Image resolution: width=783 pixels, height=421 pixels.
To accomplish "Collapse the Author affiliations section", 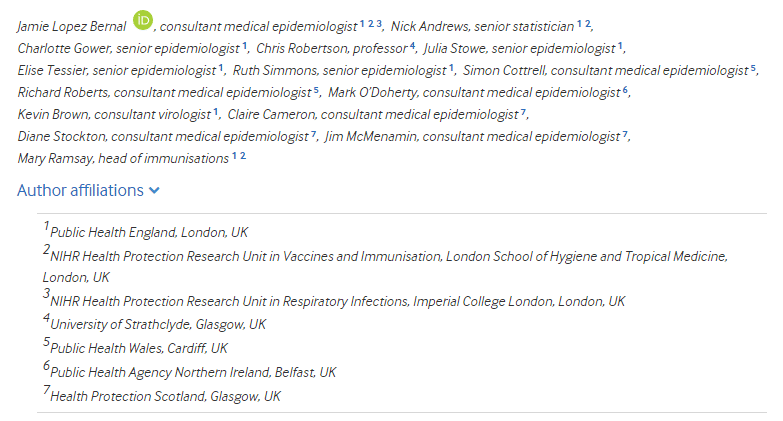I will pos(88,190).
